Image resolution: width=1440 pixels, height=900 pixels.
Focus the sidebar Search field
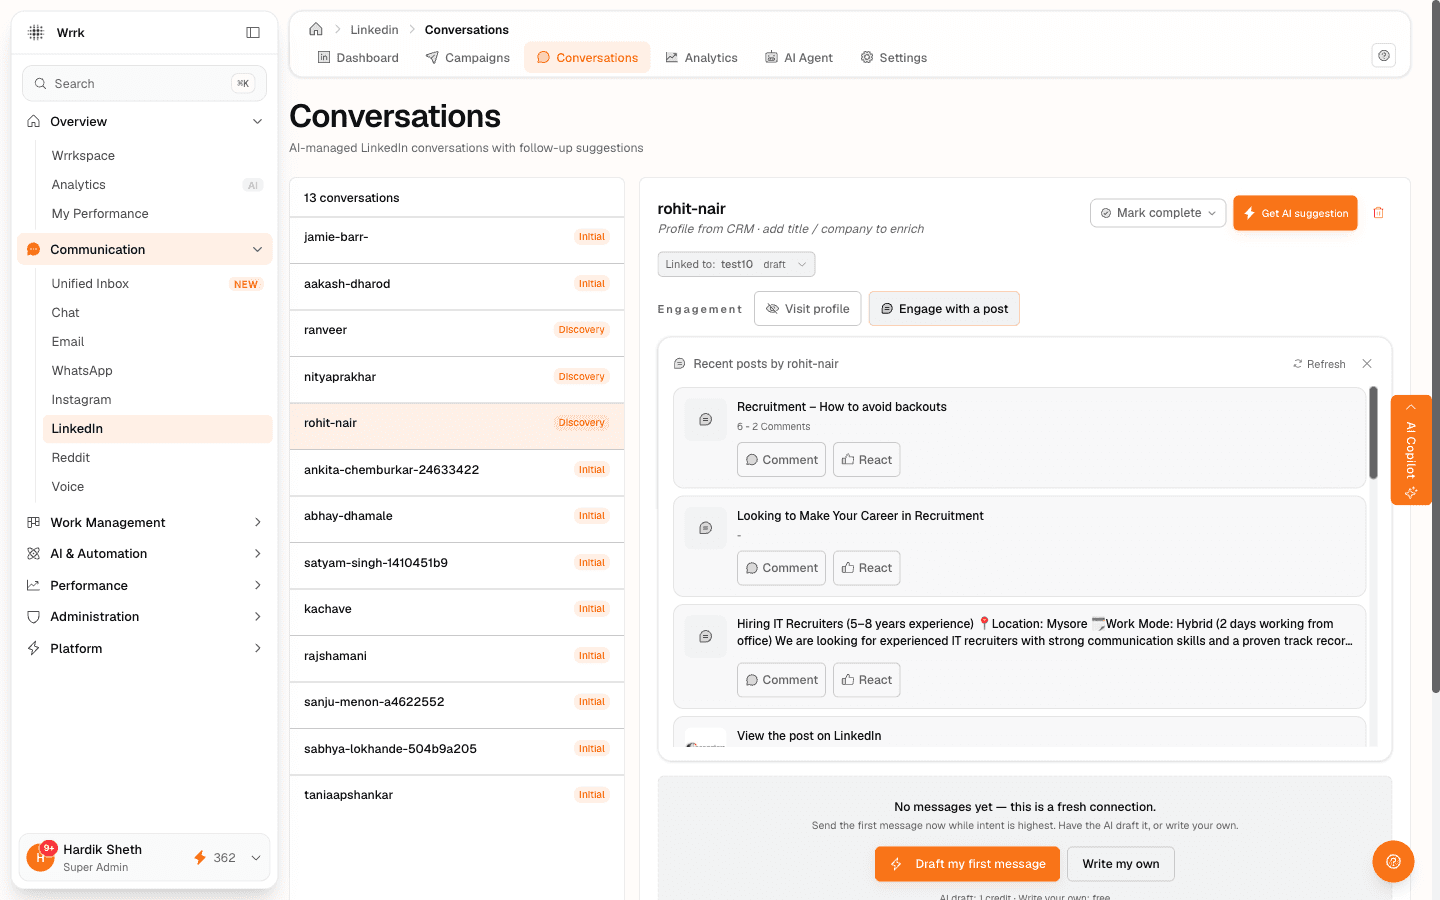point(145,84)
